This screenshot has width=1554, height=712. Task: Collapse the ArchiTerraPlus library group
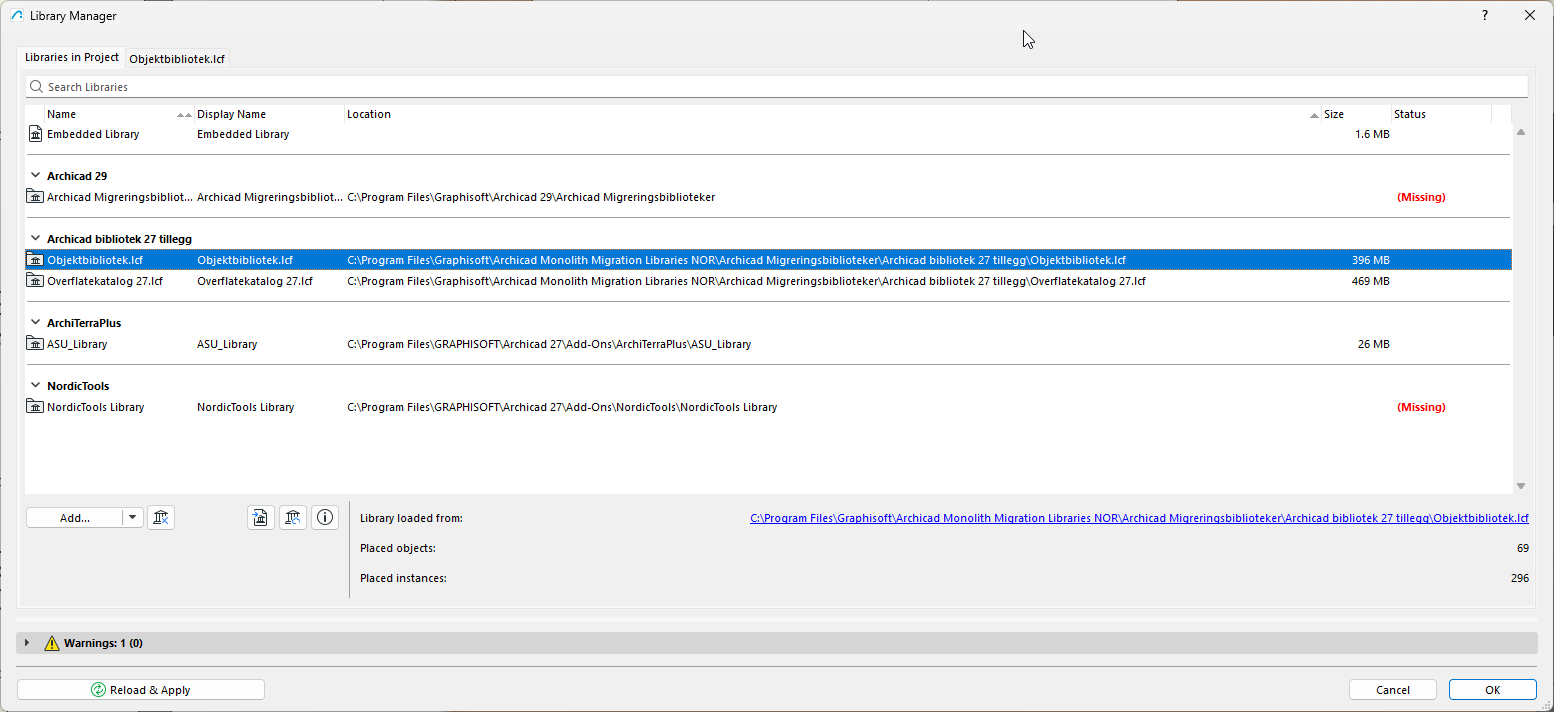coord(35,323)
